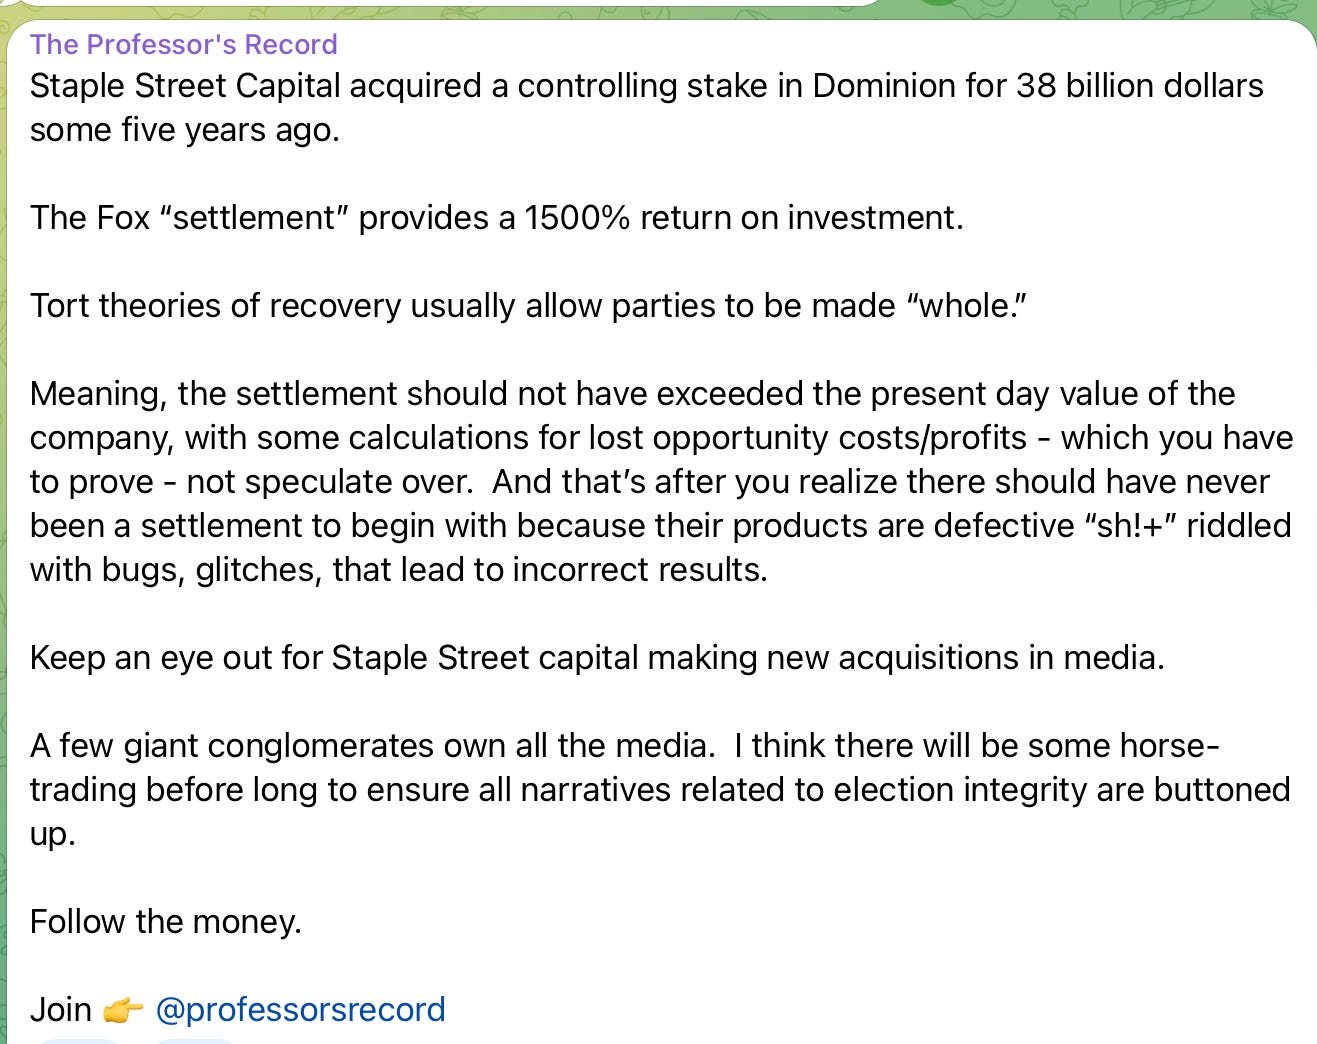The width and height of the screenshot is (1317, 1044).
Task: Click the word "Meaning," starting the paragraph
Action: [x=98, y=393]
